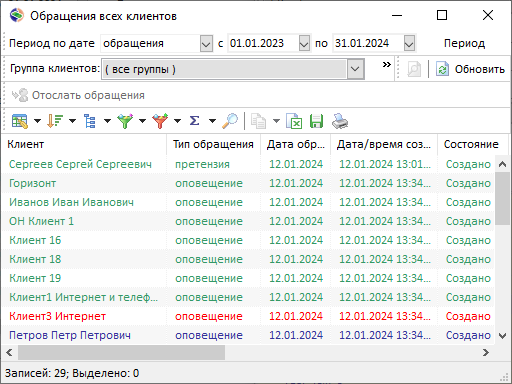Click the green filter funnel icon
This screenshot has height=384, width=512.
click(125, 121)
